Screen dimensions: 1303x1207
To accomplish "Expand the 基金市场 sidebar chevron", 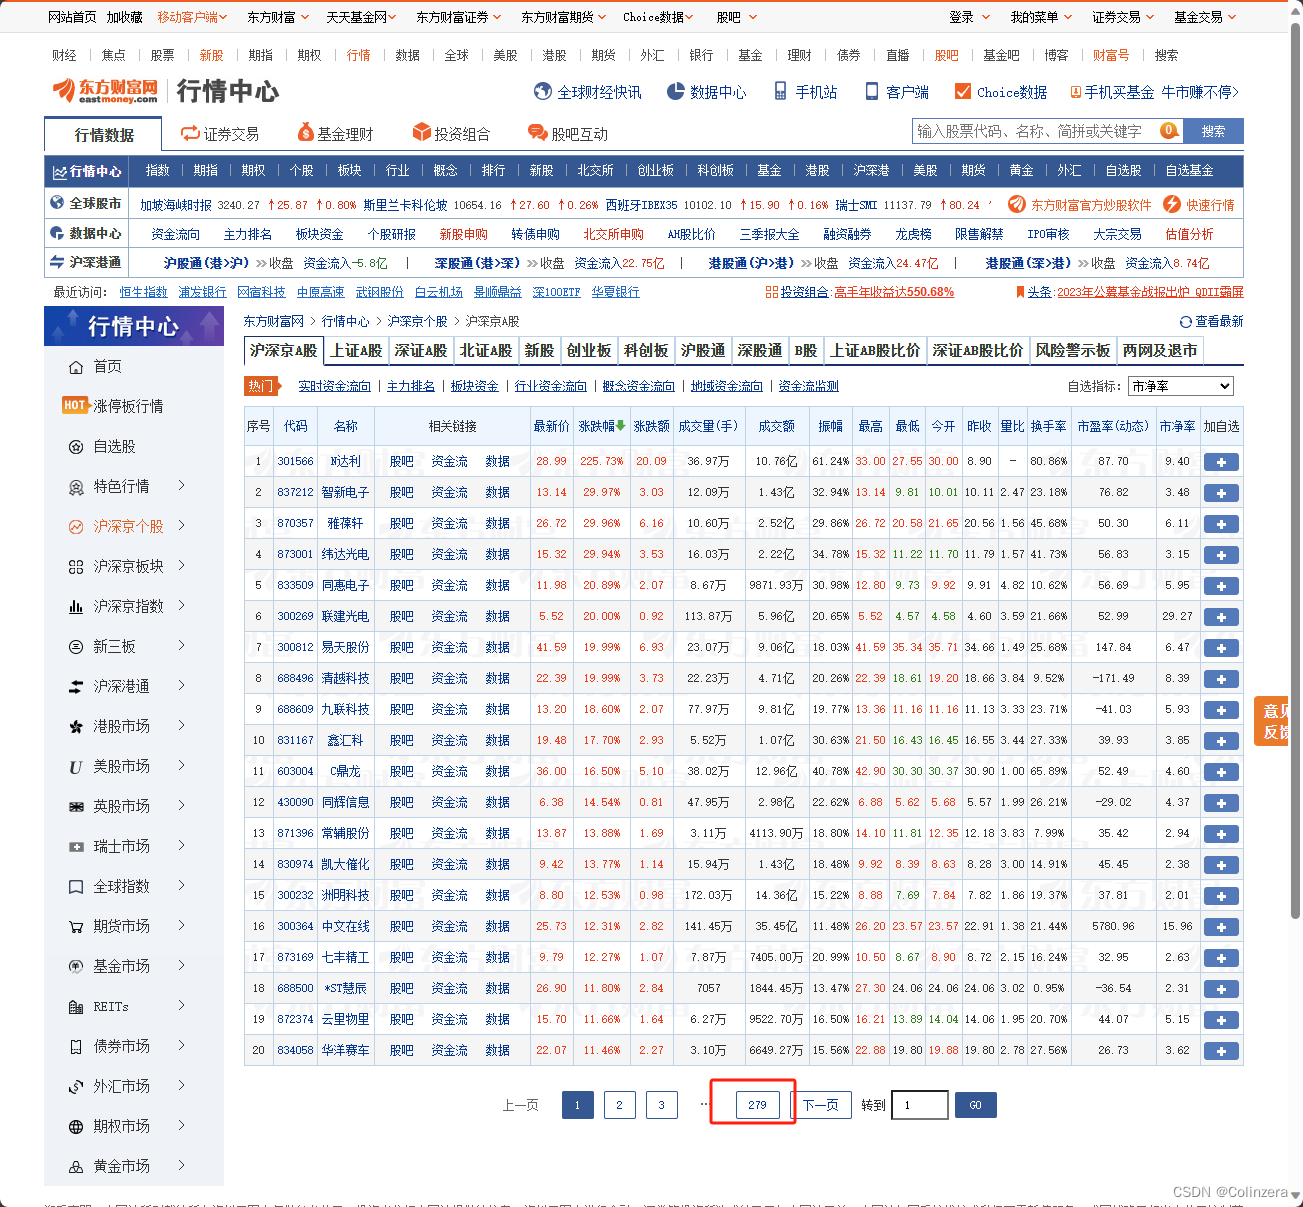I will click(182, 966).
